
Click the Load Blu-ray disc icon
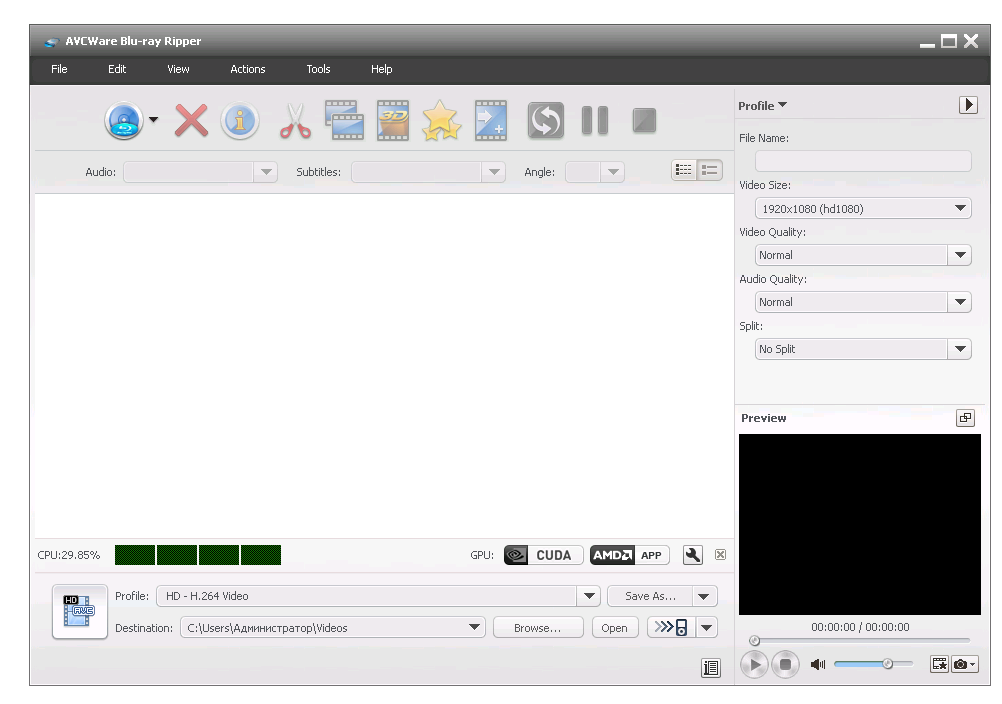[x=124, y=121]
